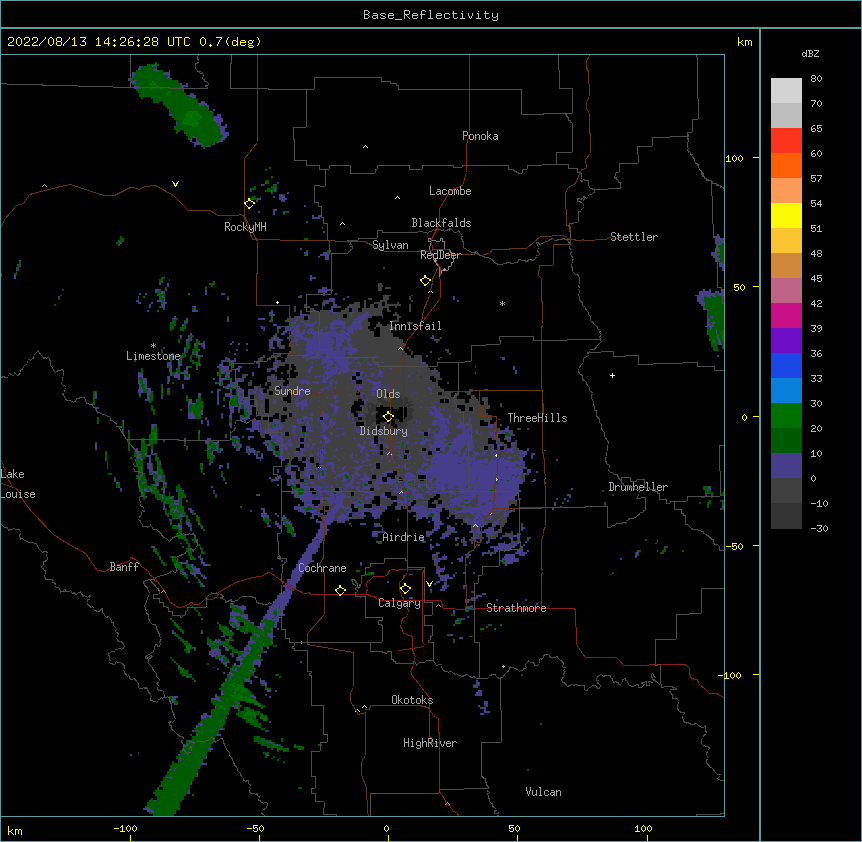Click the white plus marker north of Drumheller
This screenshot has width=862, height=842.
(x=612, y=375)
